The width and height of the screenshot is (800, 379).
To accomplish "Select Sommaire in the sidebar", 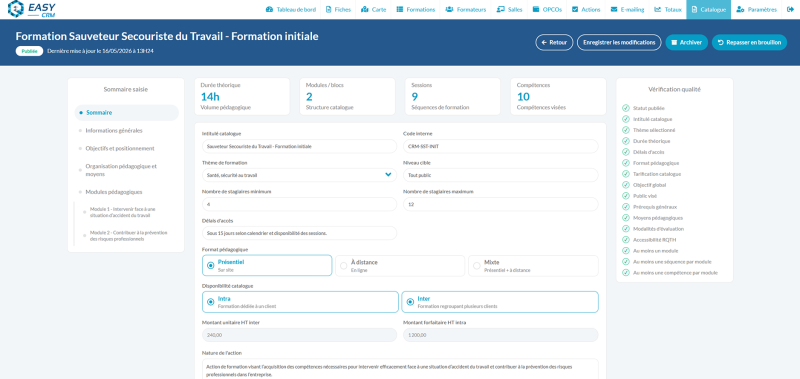I will click(x=127, y=113).
